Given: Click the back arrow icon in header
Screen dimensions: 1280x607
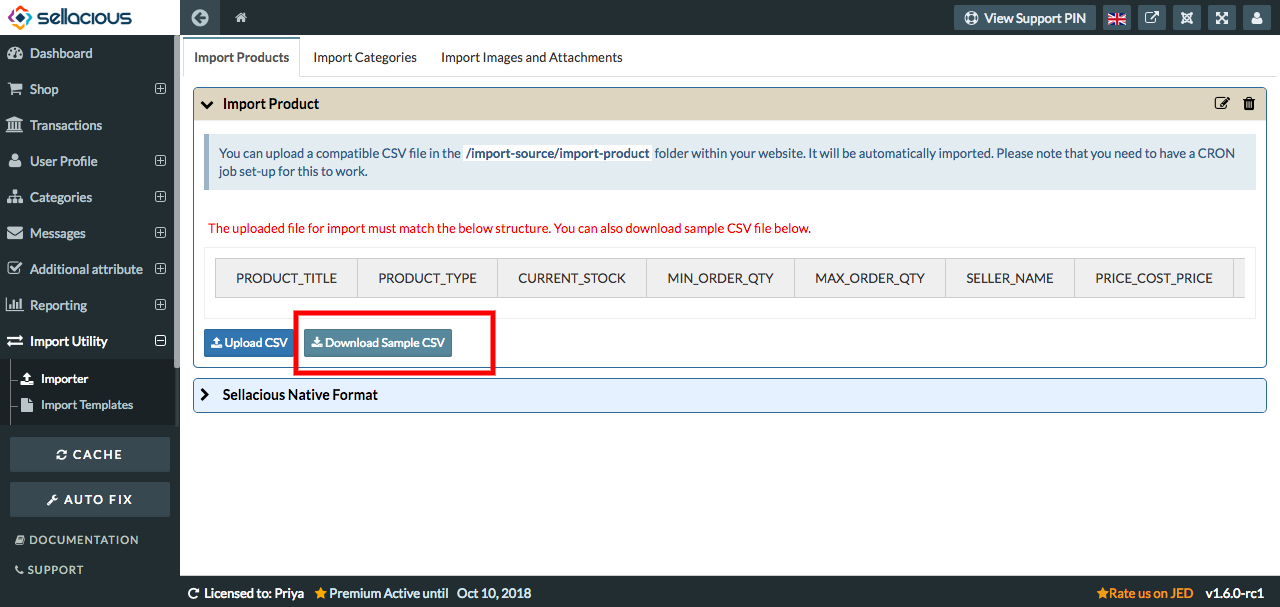Looking at the screenshot, I should pos(200,18).
